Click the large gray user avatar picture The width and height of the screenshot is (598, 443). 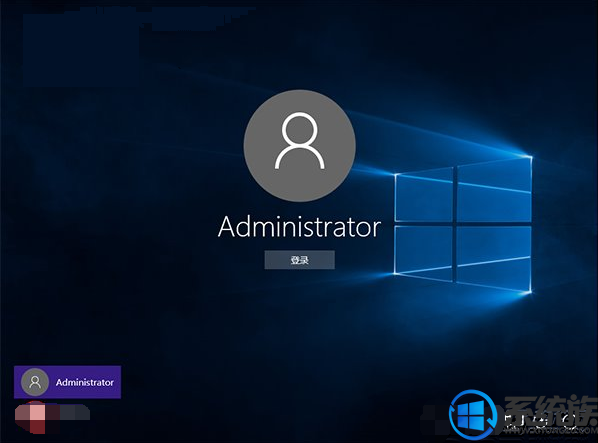(299, 146)
